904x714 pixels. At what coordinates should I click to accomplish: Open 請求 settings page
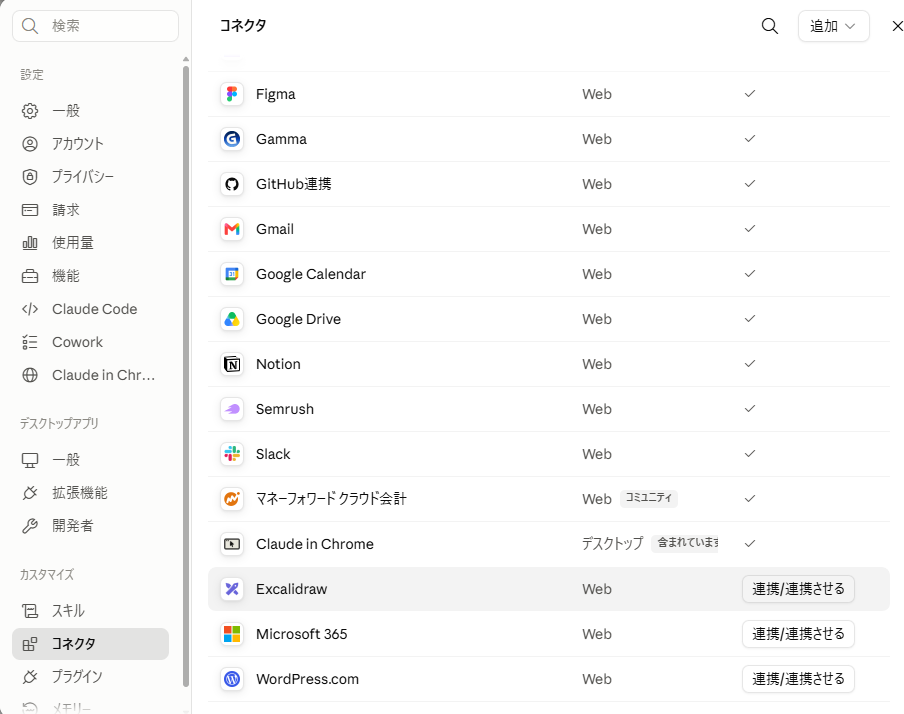coord(91,210)
